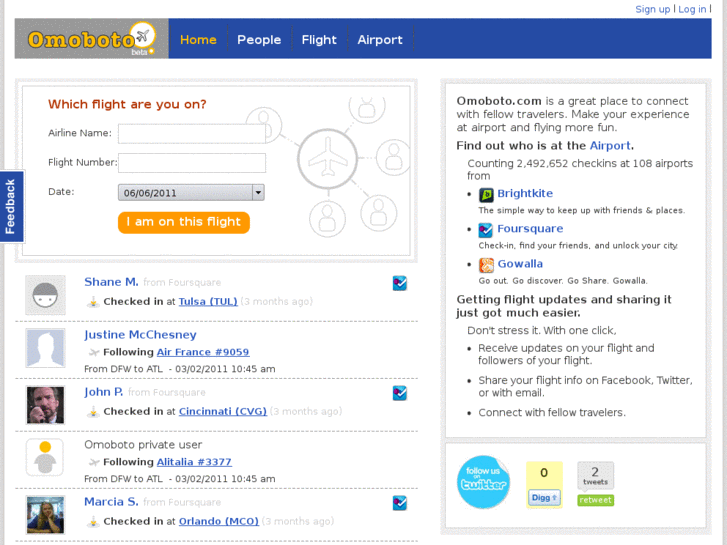The width and height of the screenshot is (727, 545).
Task: Open John P. profile link
Action: tap(103, 392)
